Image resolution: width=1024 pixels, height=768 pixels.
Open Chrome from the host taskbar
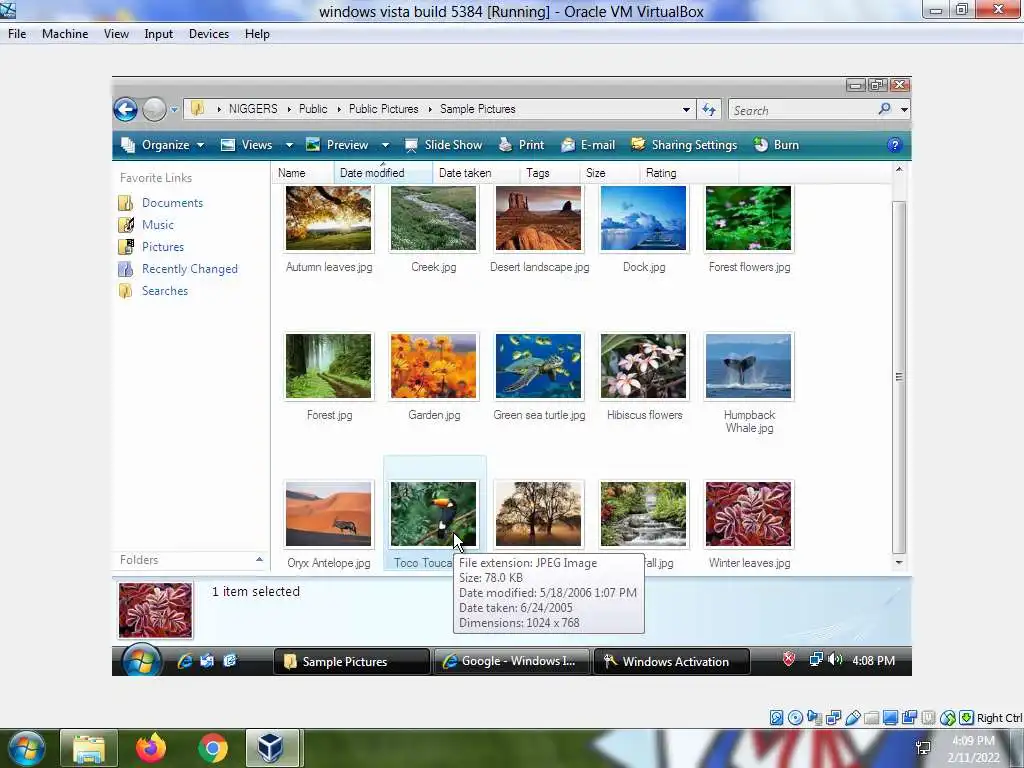[212, 748]
